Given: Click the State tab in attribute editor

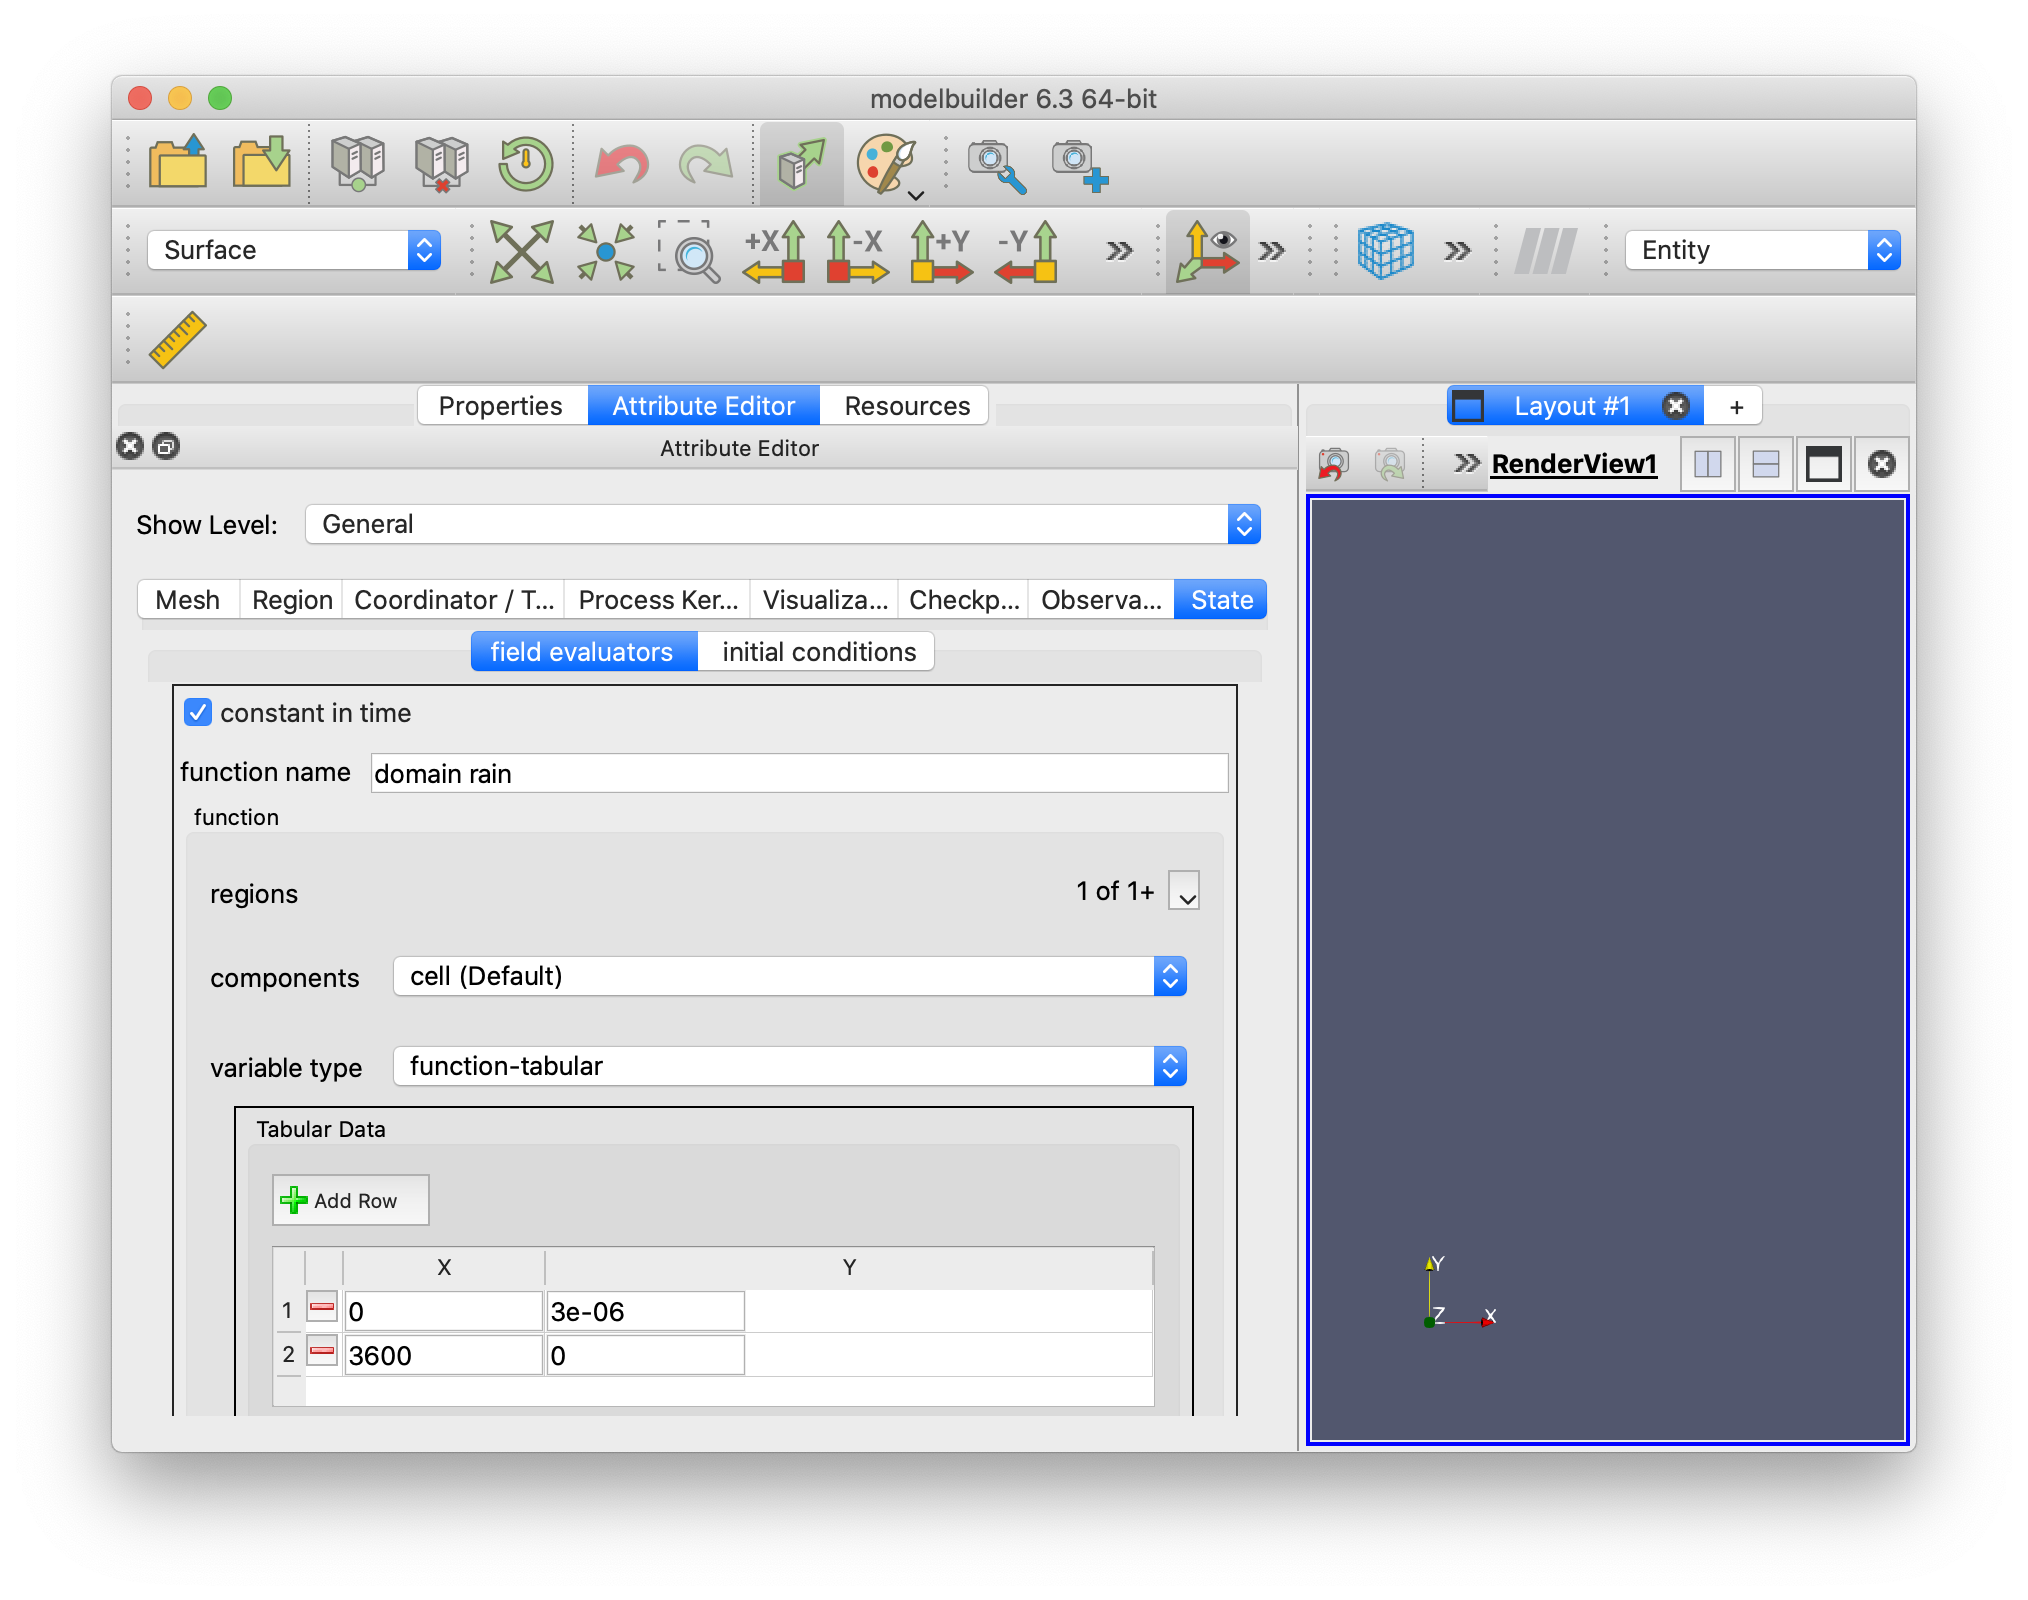Looking at the screenshot, I should pos(1221,599).
